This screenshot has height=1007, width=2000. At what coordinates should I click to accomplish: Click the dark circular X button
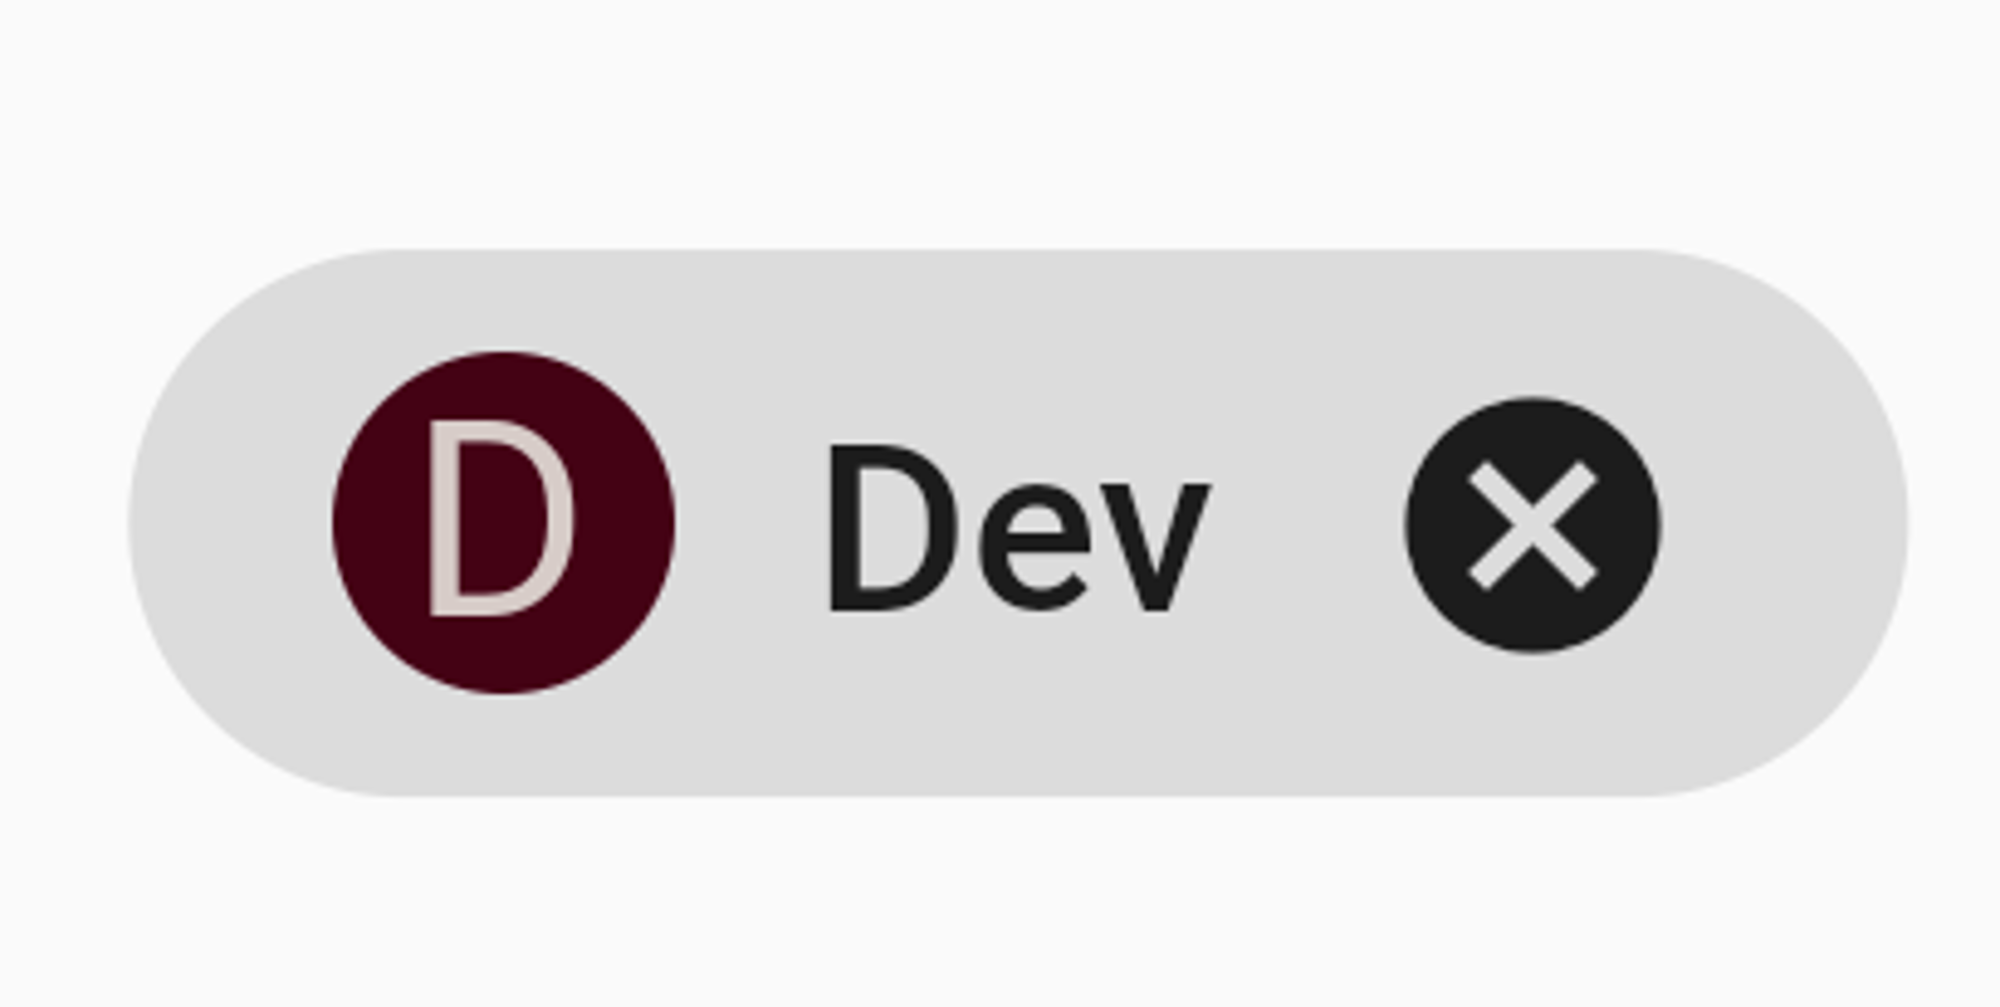1533,525
